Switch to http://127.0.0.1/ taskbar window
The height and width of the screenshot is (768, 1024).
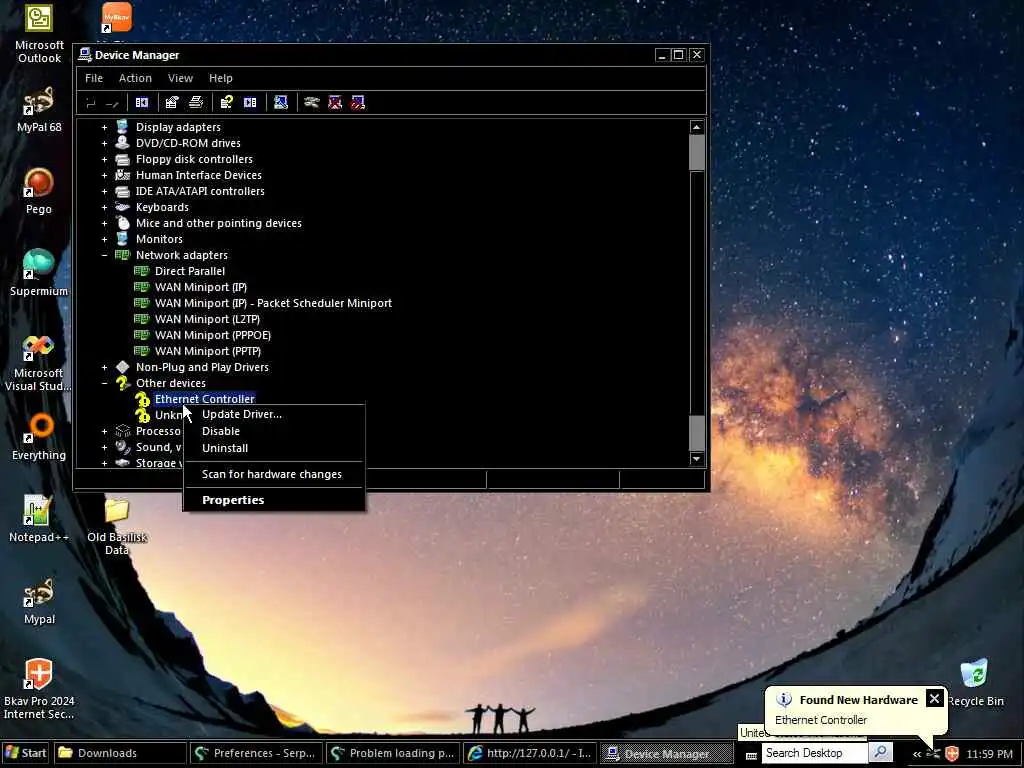(x=530, y=753)
